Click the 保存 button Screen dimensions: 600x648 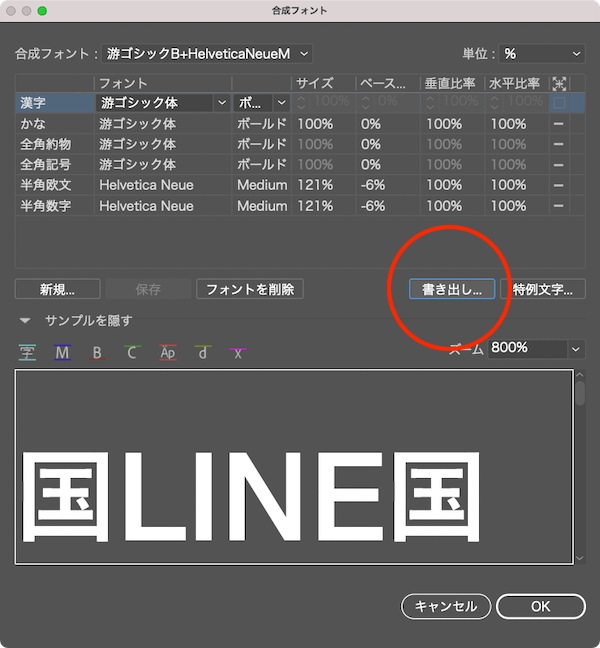coord(148,289)
